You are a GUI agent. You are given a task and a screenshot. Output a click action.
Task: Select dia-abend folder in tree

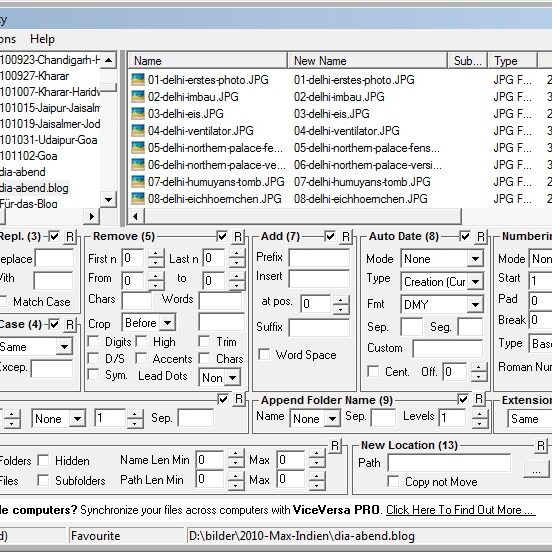click(23, 172)
